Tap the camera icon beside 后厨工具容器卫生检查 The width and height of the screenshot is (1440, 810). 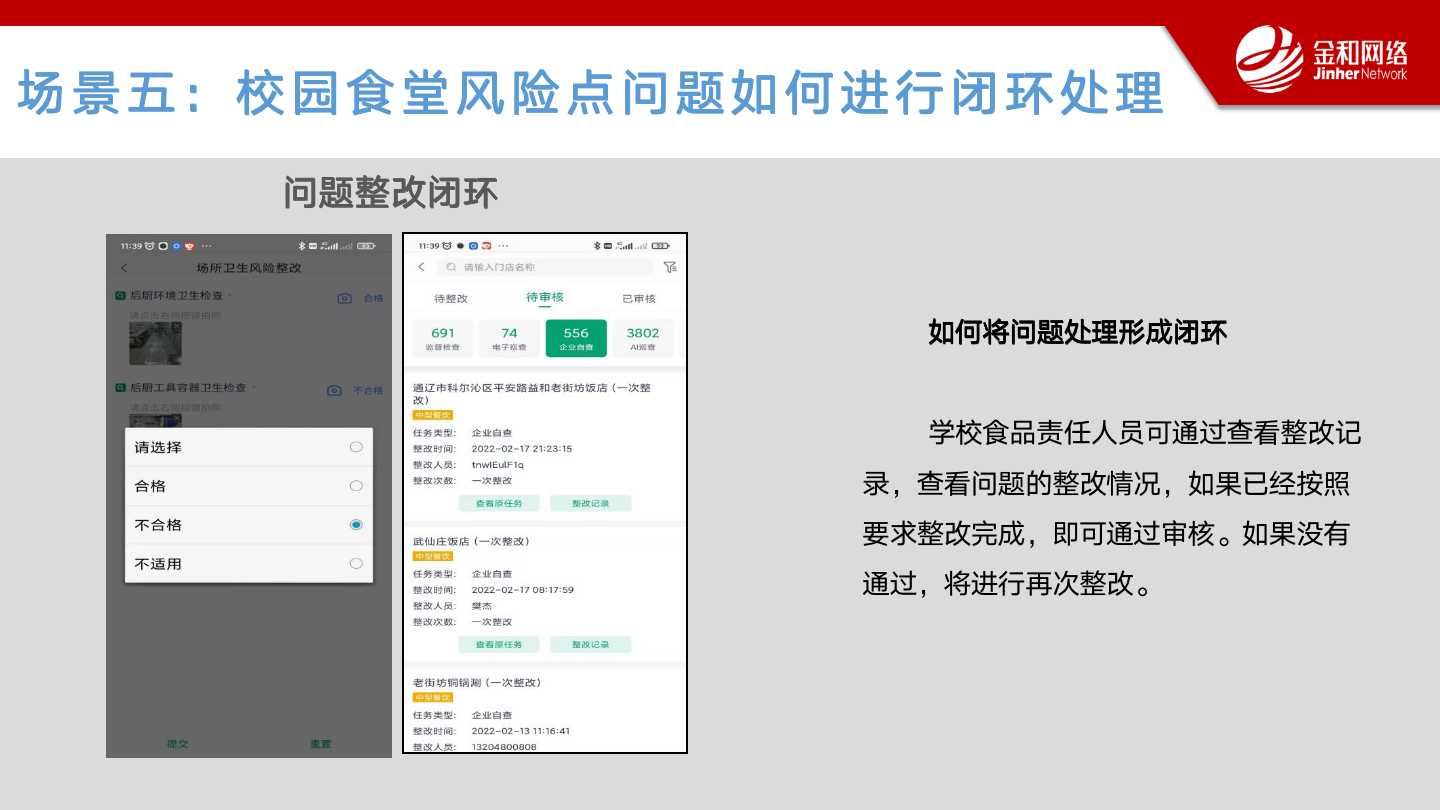click(335, 390)
